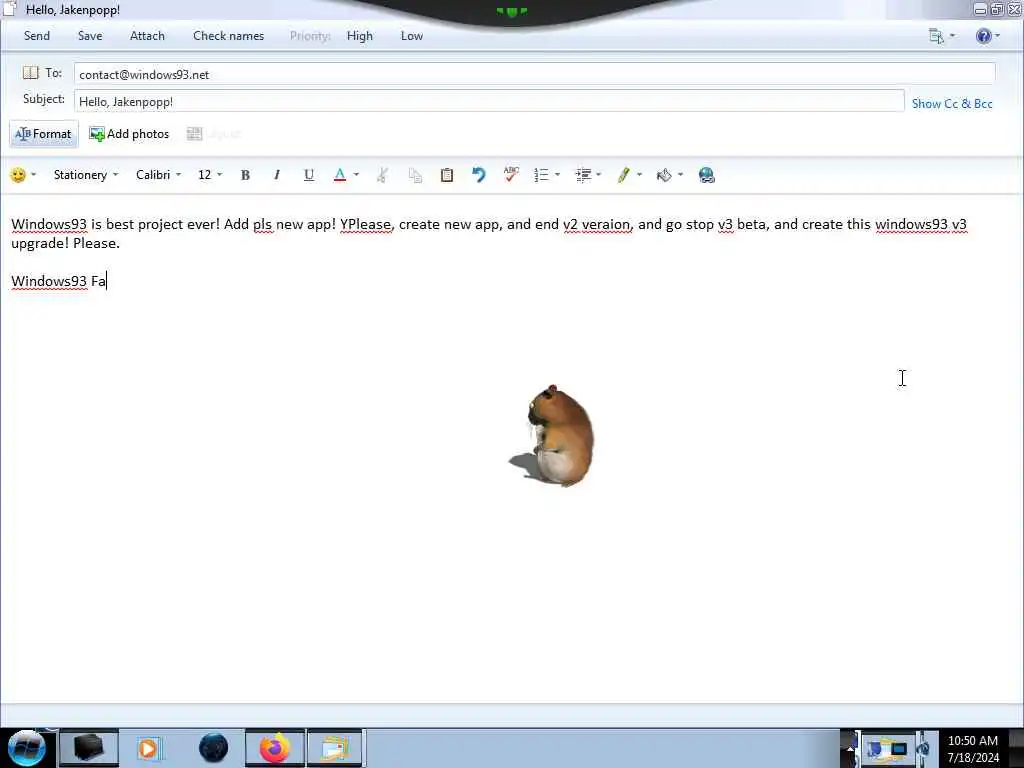The image size is (1024, 768).
Task: Click Check names
Action: [x=229, y=36]
